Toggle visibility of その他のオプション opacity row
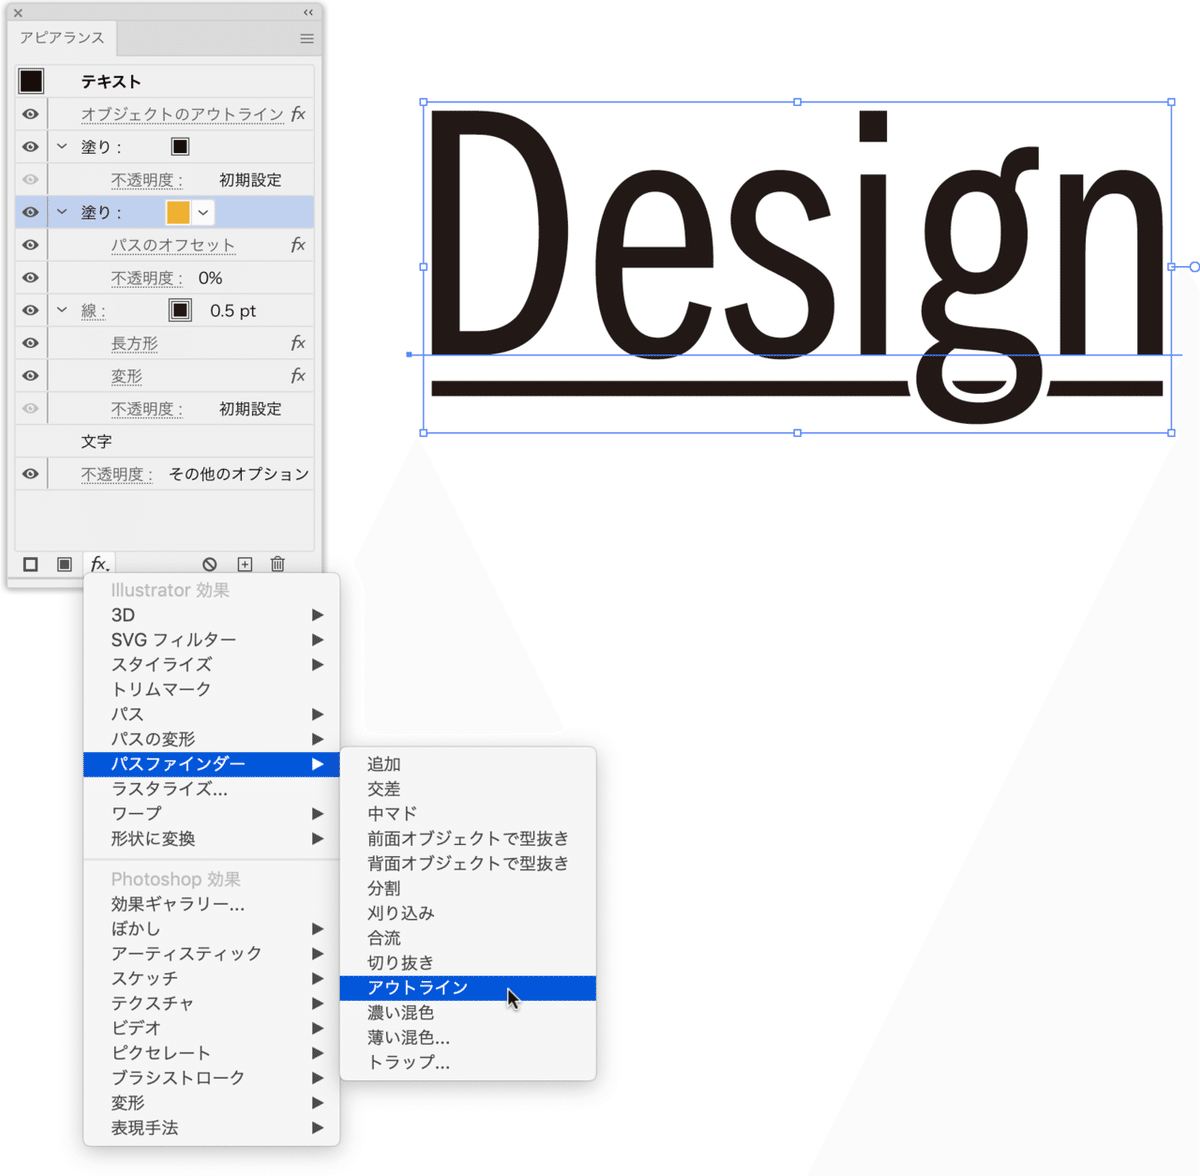Viewport: 1200px width, 1176px height. (31, 474)
